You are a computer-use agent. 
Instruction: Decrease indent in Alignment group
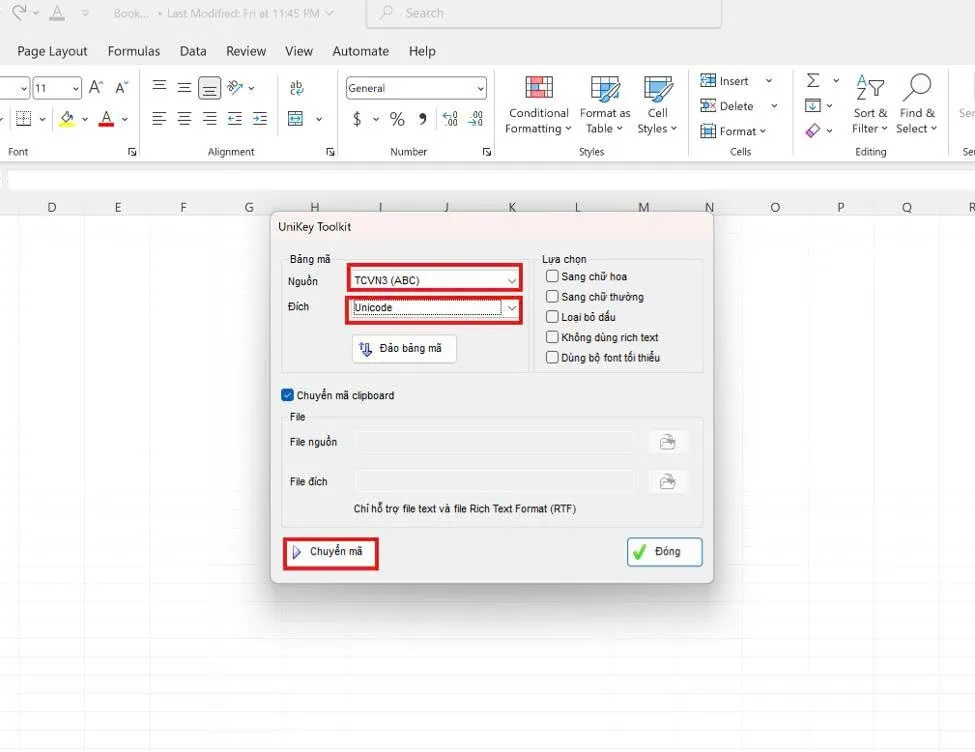click(234, 118)
